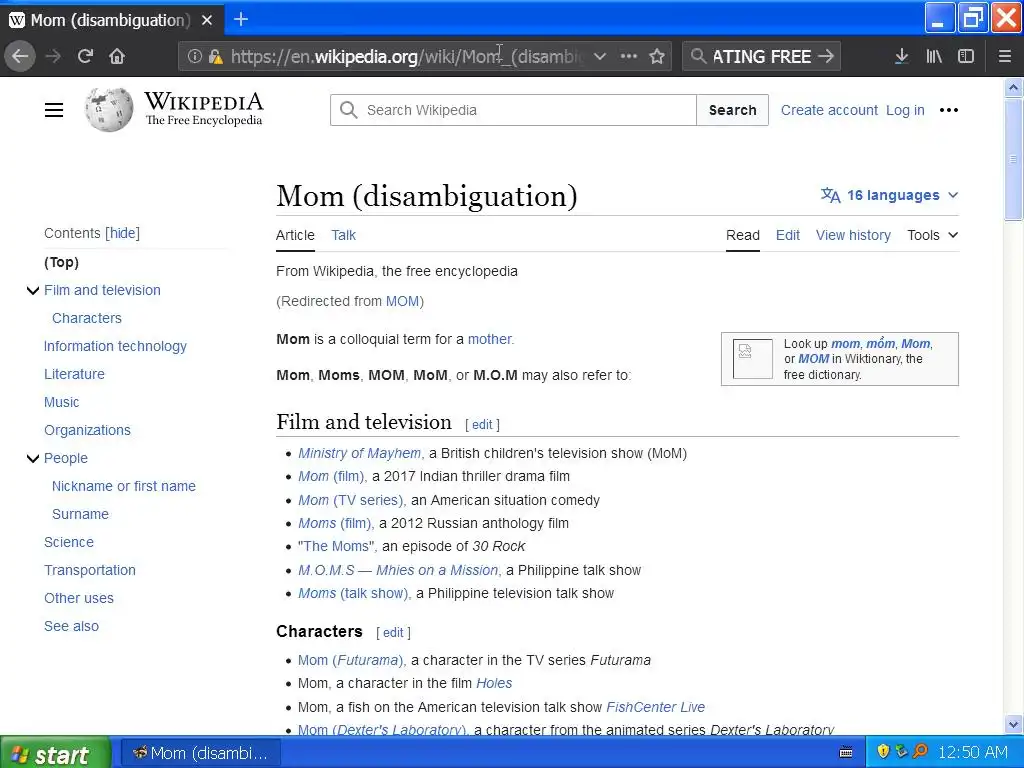Focus the Search Wikipedia input field
The height and width of the screenshot is (768, 1024).
(x=514, y=110)
